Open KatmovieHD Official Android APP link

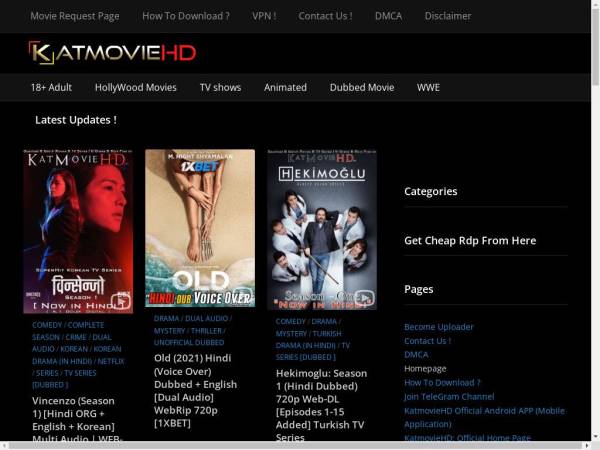[484, 417]
